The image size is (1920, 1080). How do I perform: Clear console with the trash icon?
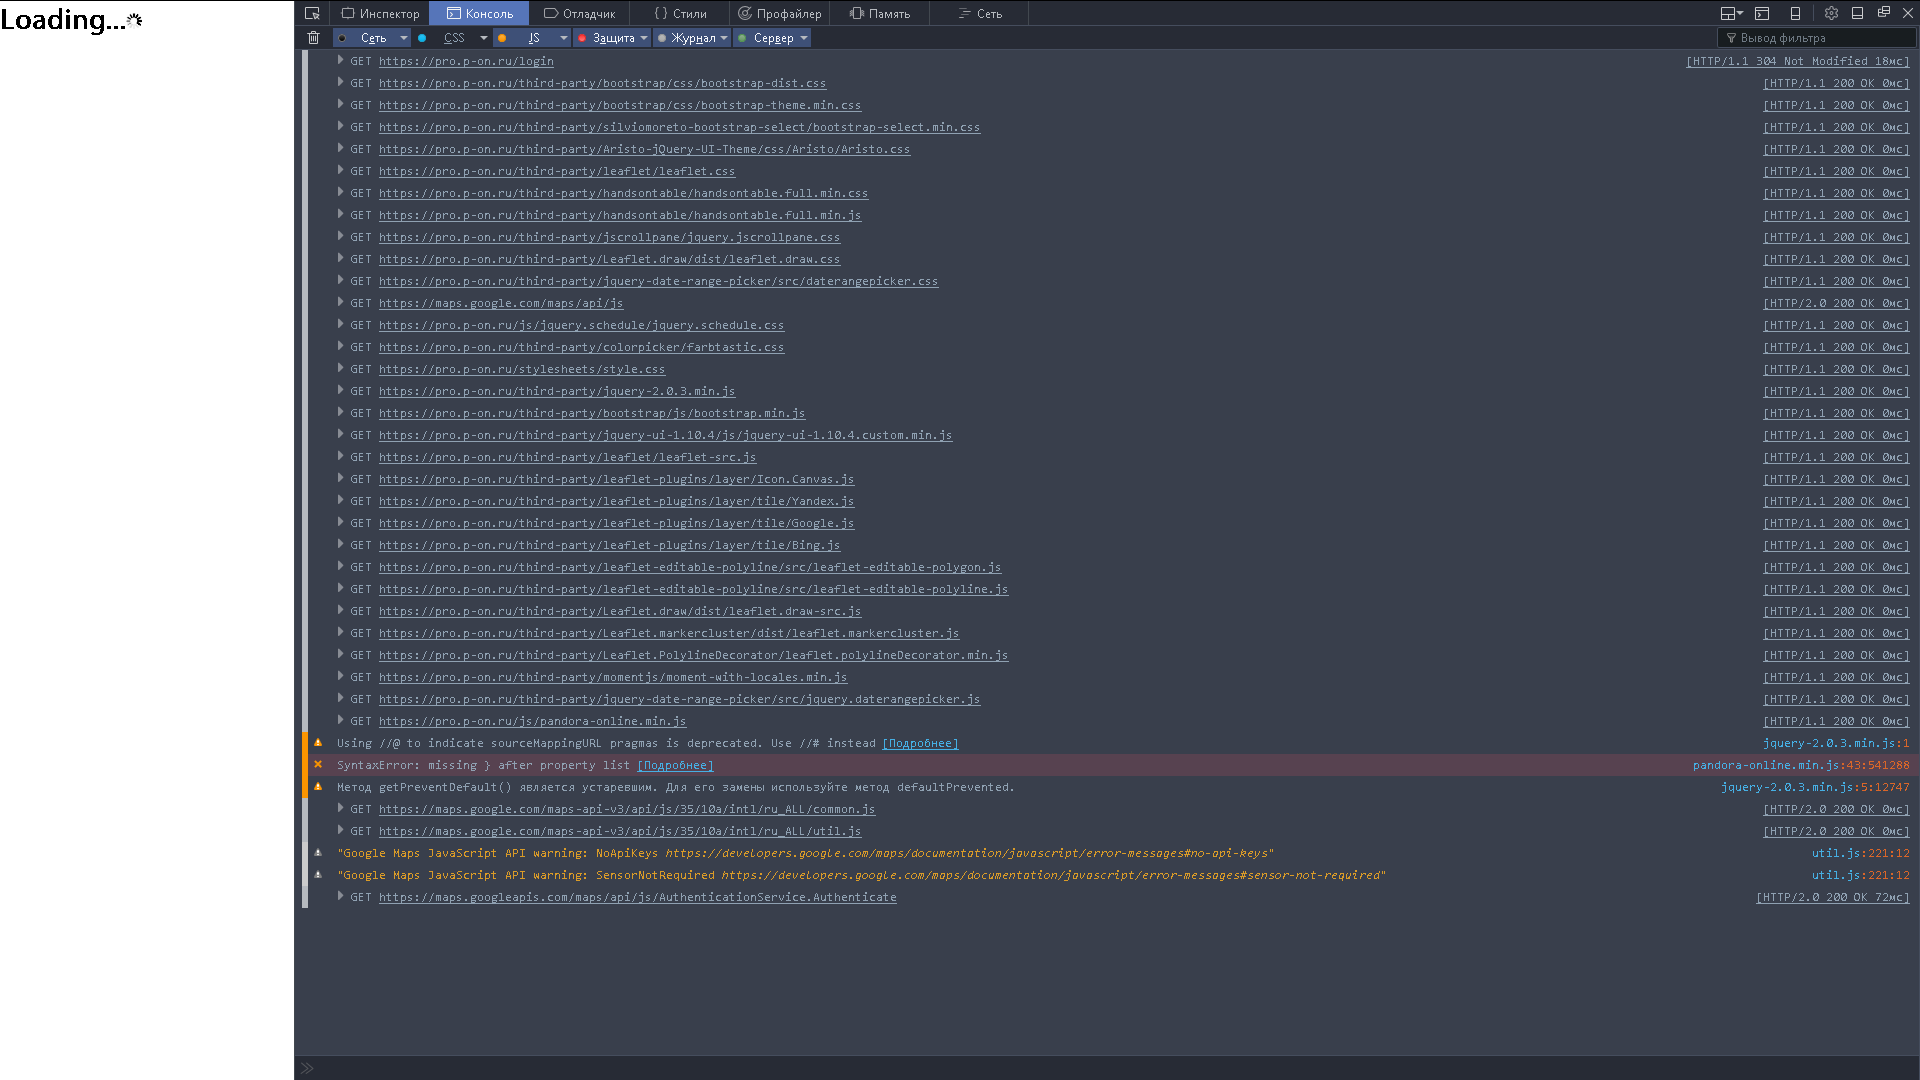click(313, 38)
